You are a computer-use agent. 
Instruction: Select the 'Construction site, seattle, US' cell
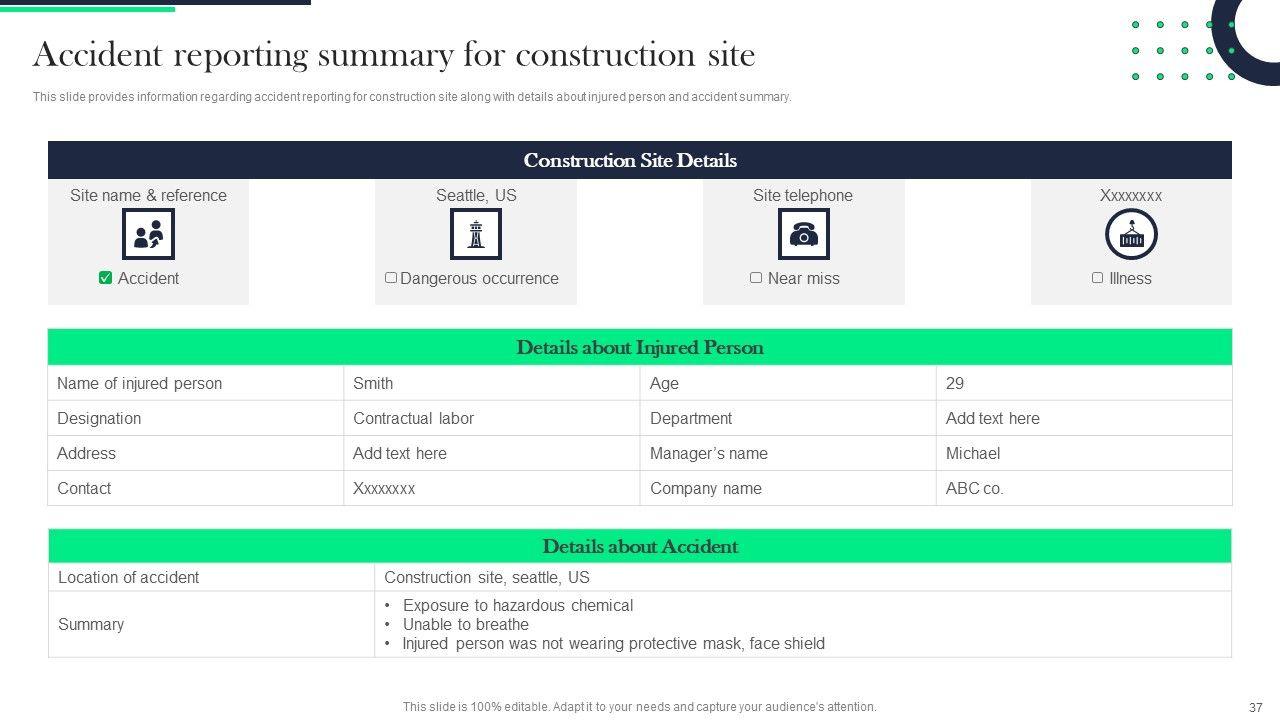pos(803,577)
